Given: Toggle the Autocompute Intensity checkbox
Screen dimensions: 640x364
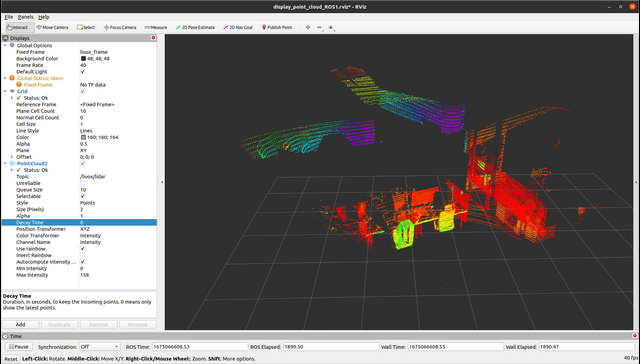Looking at the screenshot, I should coord(82,262).
